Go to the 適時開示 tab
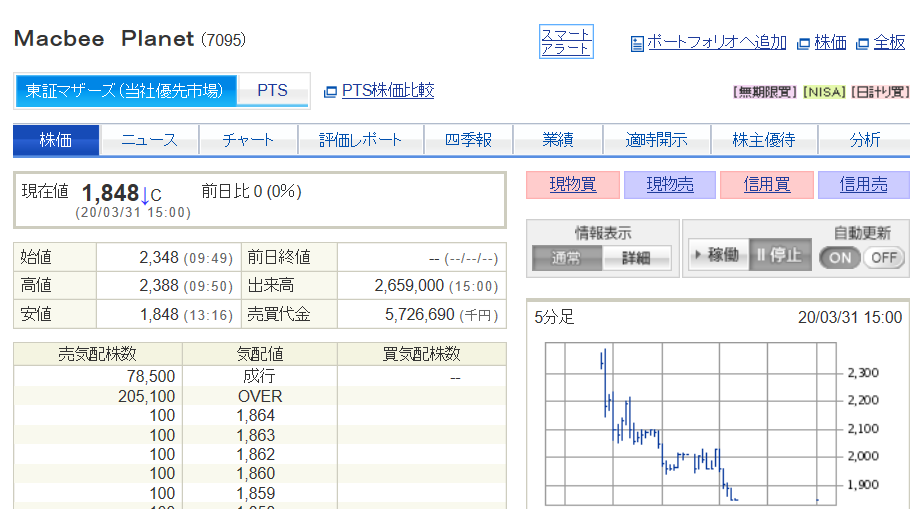The width and height of the screenshot is (922, 509). (656, 140)
